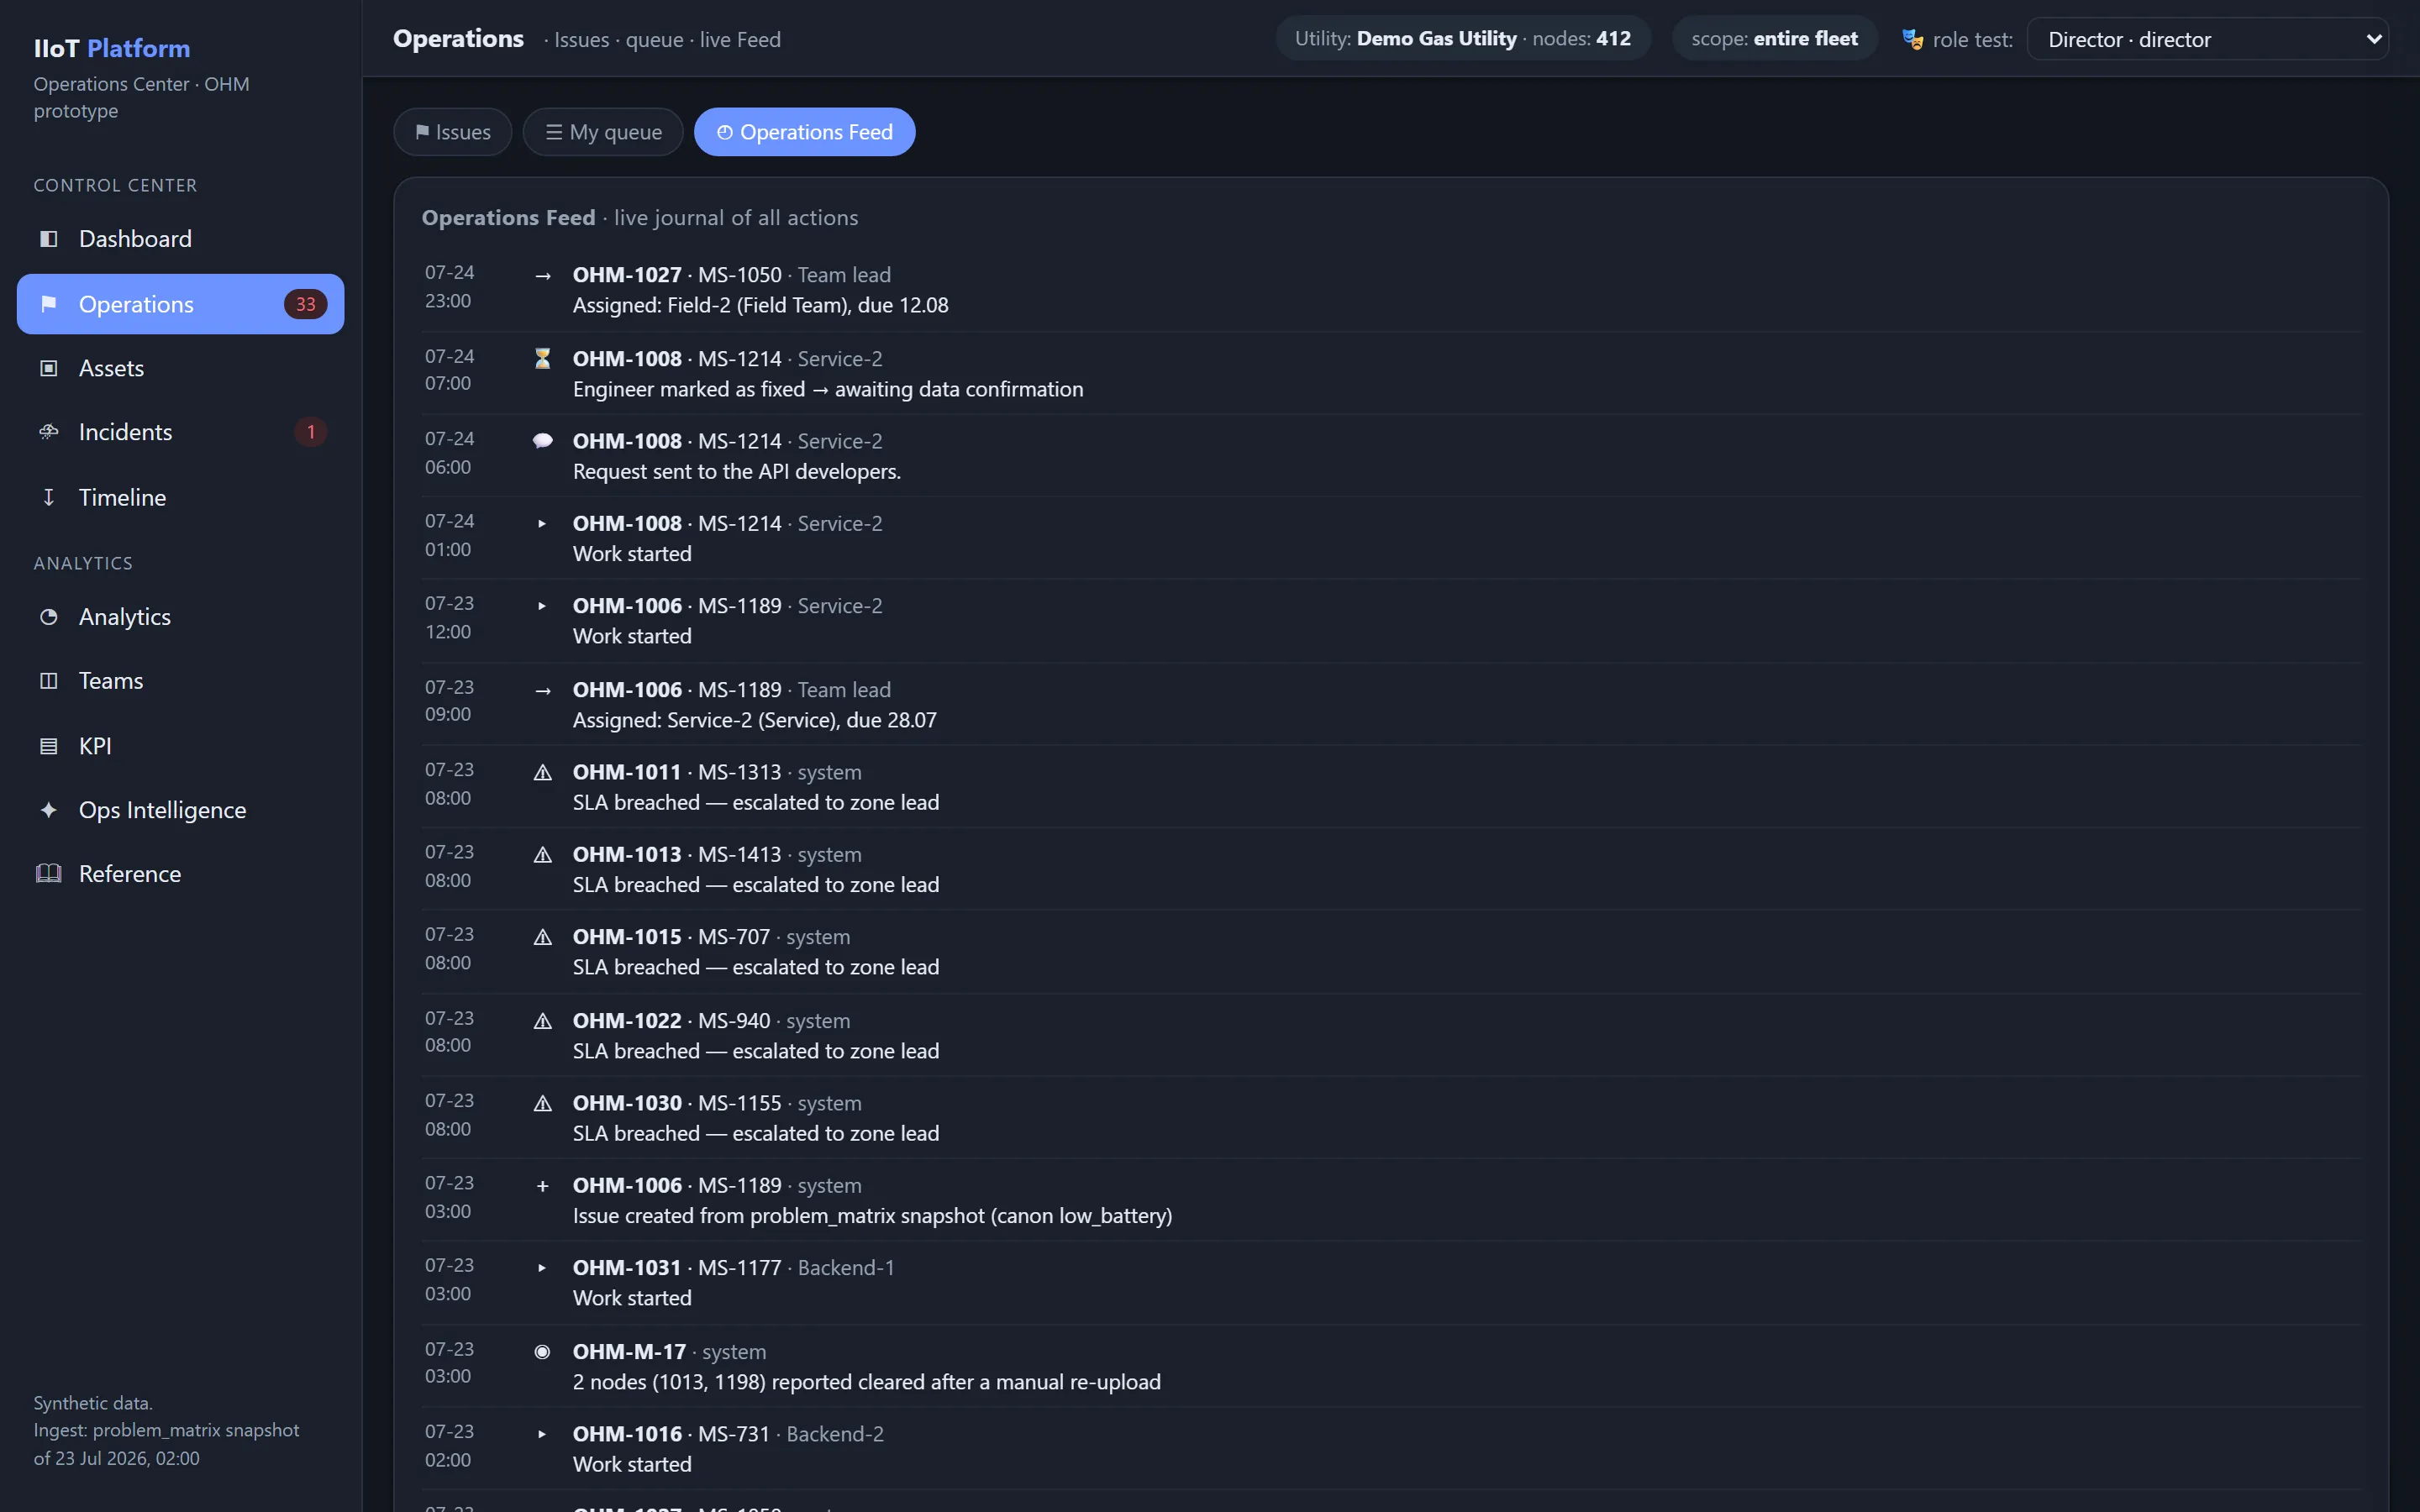Click the scope entire fleet pill

click(1774, 39)
